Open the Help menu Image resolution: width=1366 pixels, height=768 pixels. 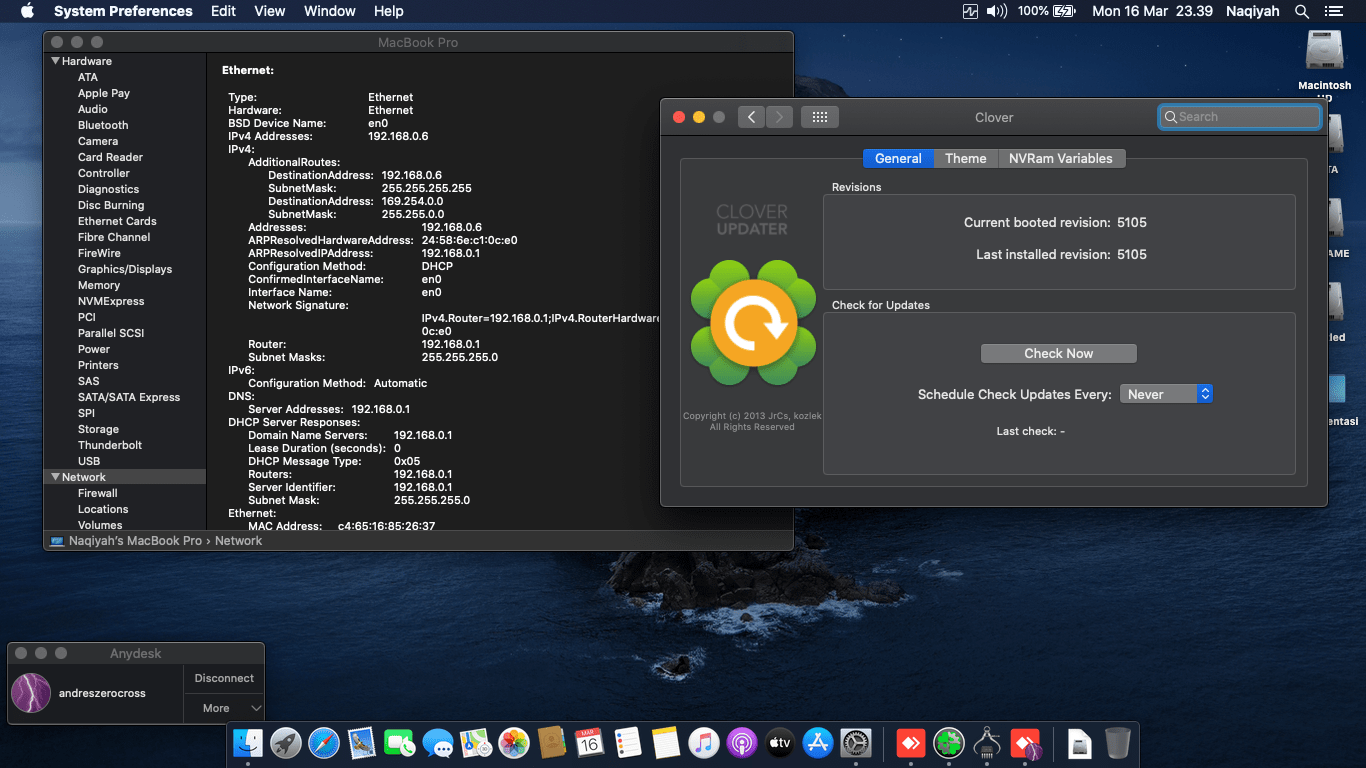pos(388,11)
